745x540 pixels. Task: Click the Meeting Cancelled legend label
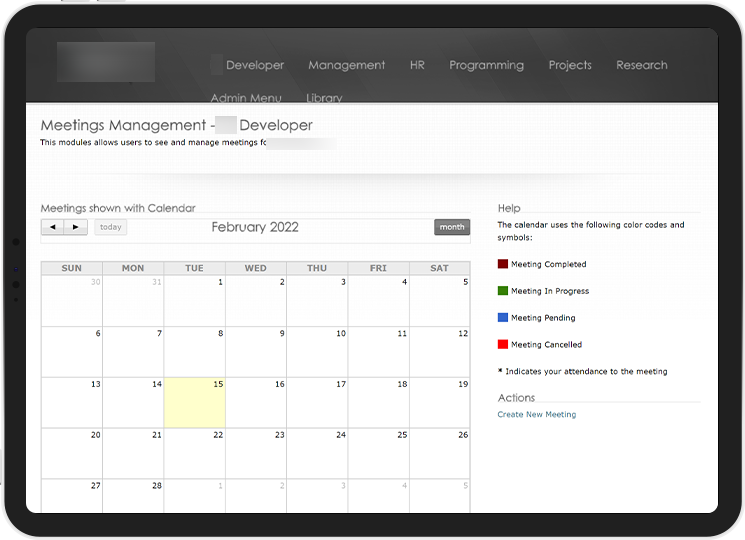pyautogui.click(x=546, y=344)
